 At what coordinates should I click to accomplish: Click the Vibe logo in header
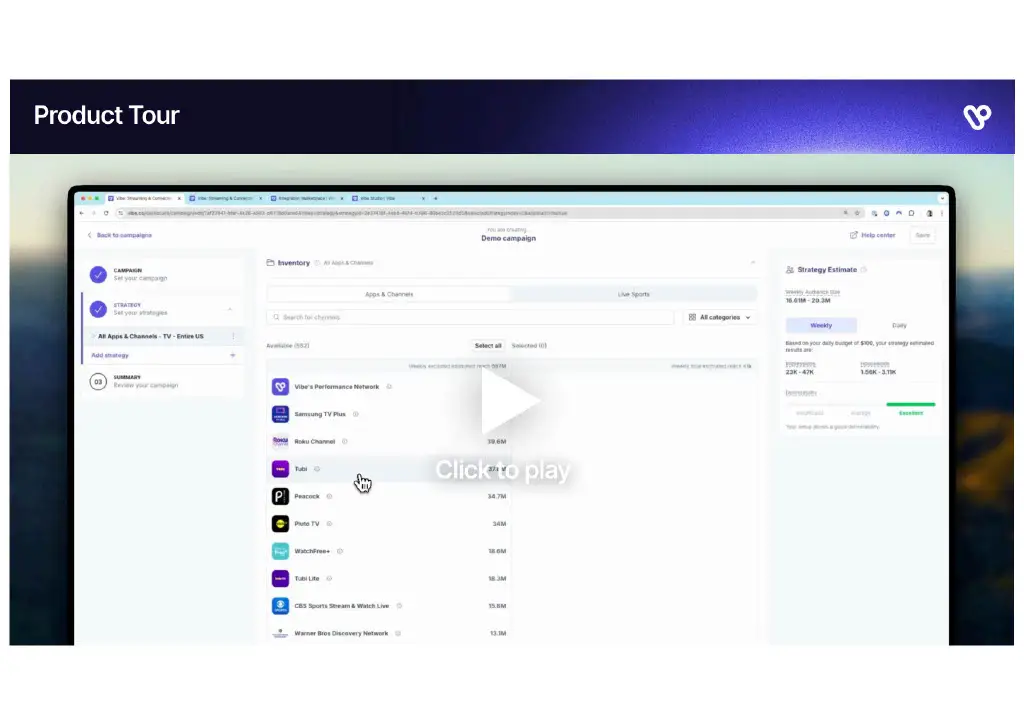click(x=976, y=117)
